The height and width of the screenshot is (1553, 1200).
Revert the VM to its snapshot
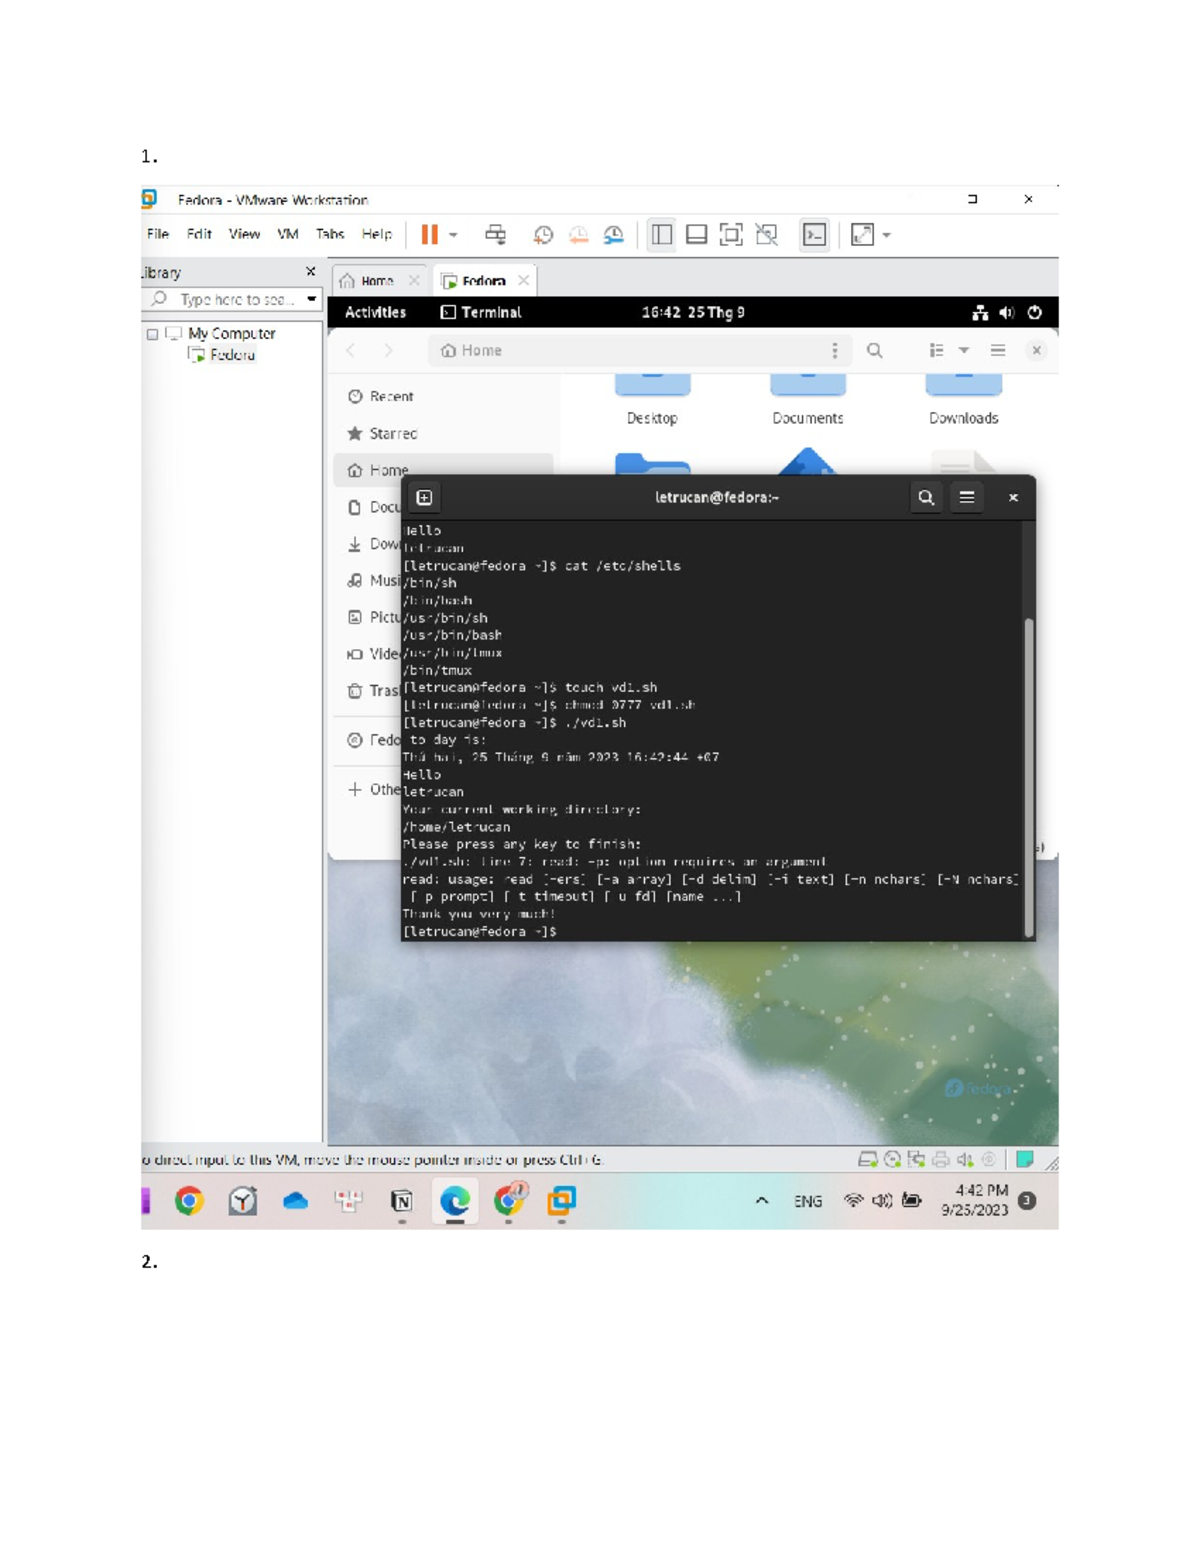[x=578, y=235]
